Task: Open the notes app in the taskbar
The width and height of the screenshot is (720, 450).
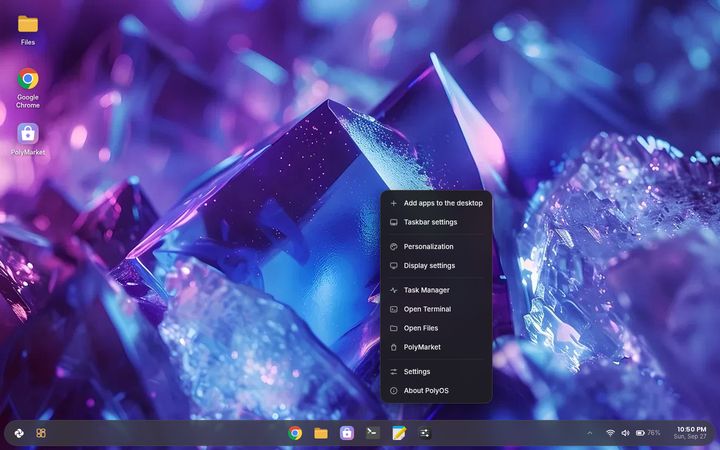Action: tap(399, 433)
